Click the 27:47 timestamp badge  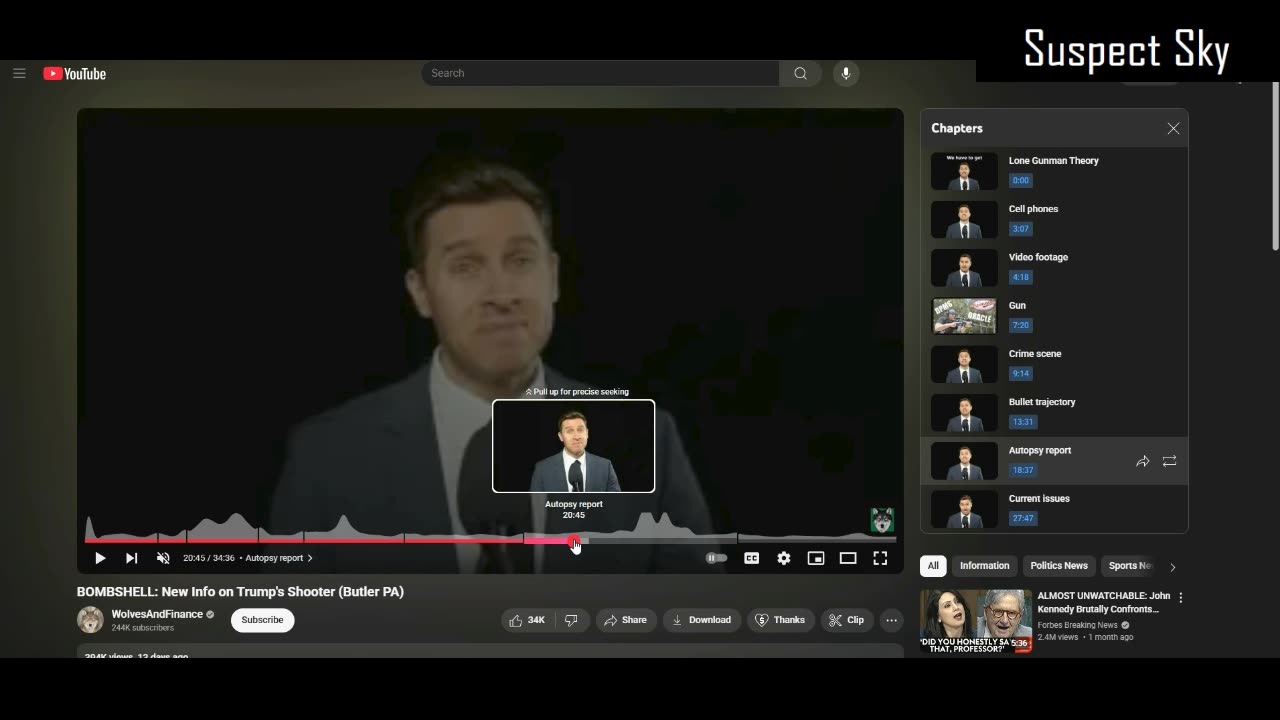click(x=1022, y=518)
